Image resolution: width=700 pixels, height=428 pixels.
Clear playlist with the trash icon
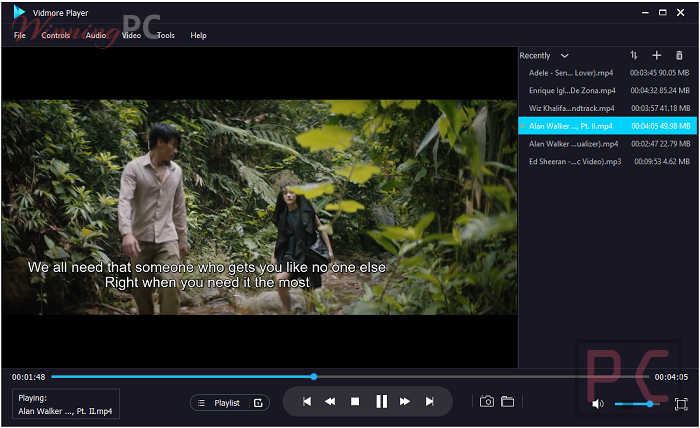tap(679, 55)
